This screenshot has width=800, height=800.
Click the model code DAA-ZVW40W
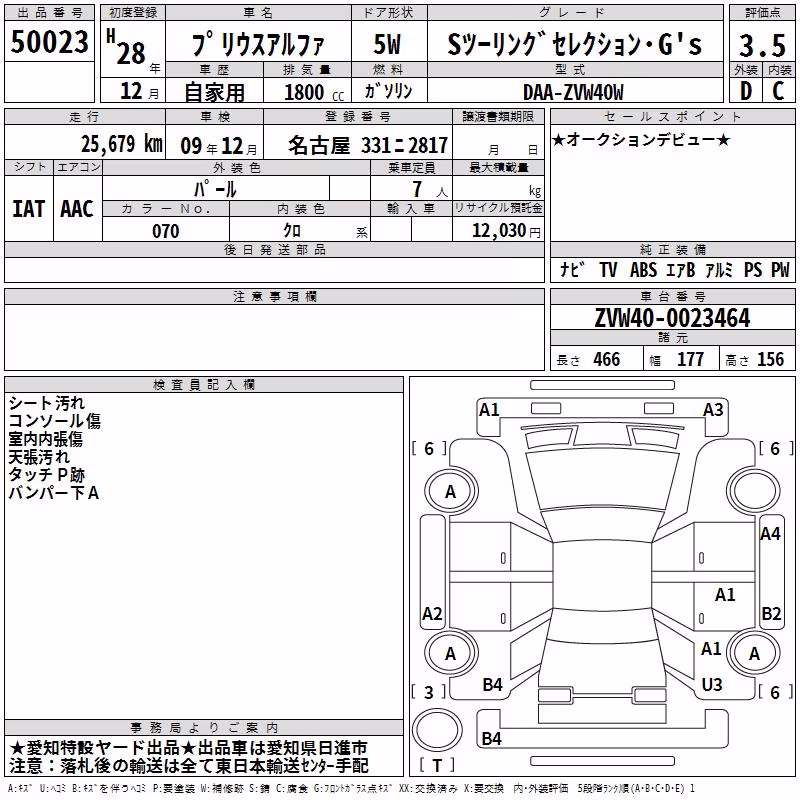573,92
